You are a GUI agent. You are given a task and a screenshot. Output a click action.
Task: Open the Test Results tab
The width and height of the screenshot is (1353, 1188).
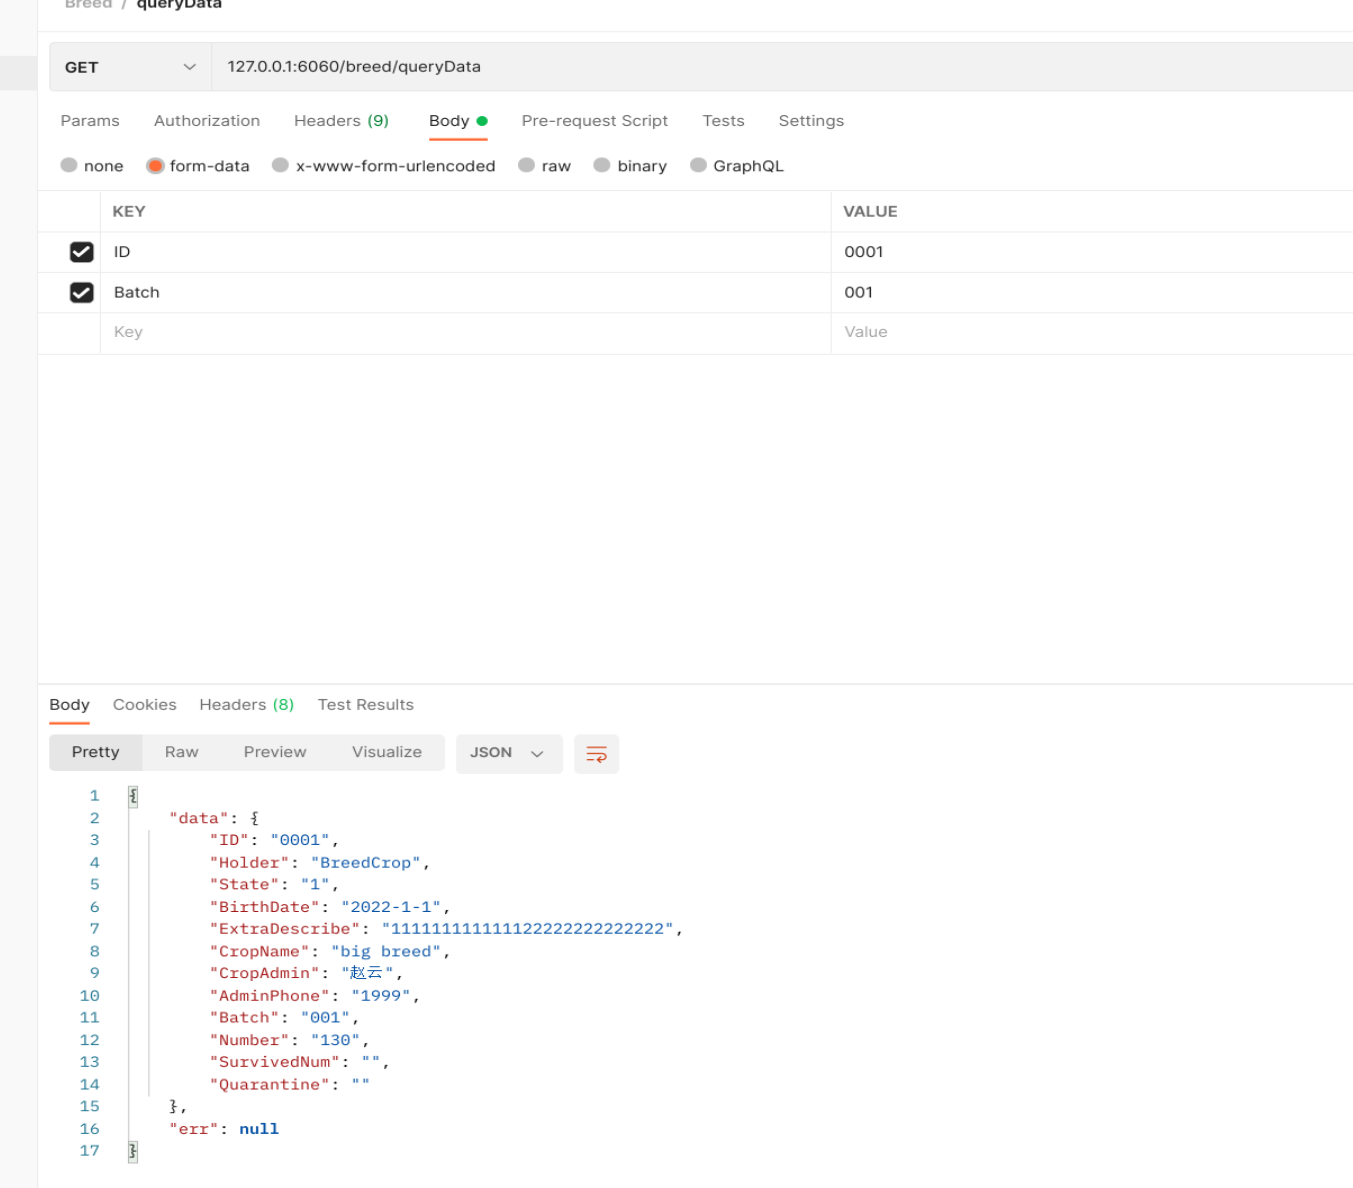[366, 705]
